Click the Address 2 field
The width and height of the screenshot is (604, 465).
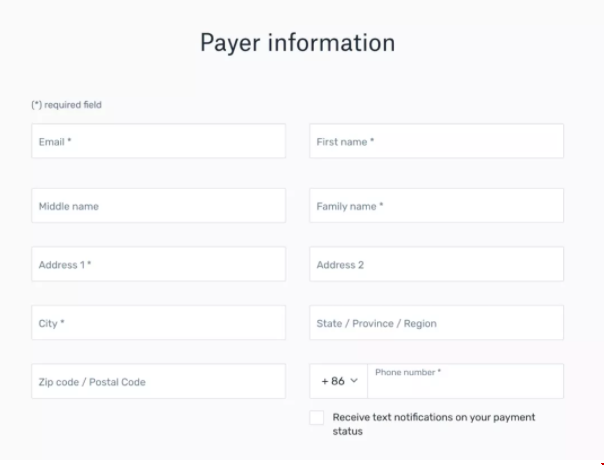[436, 264]
